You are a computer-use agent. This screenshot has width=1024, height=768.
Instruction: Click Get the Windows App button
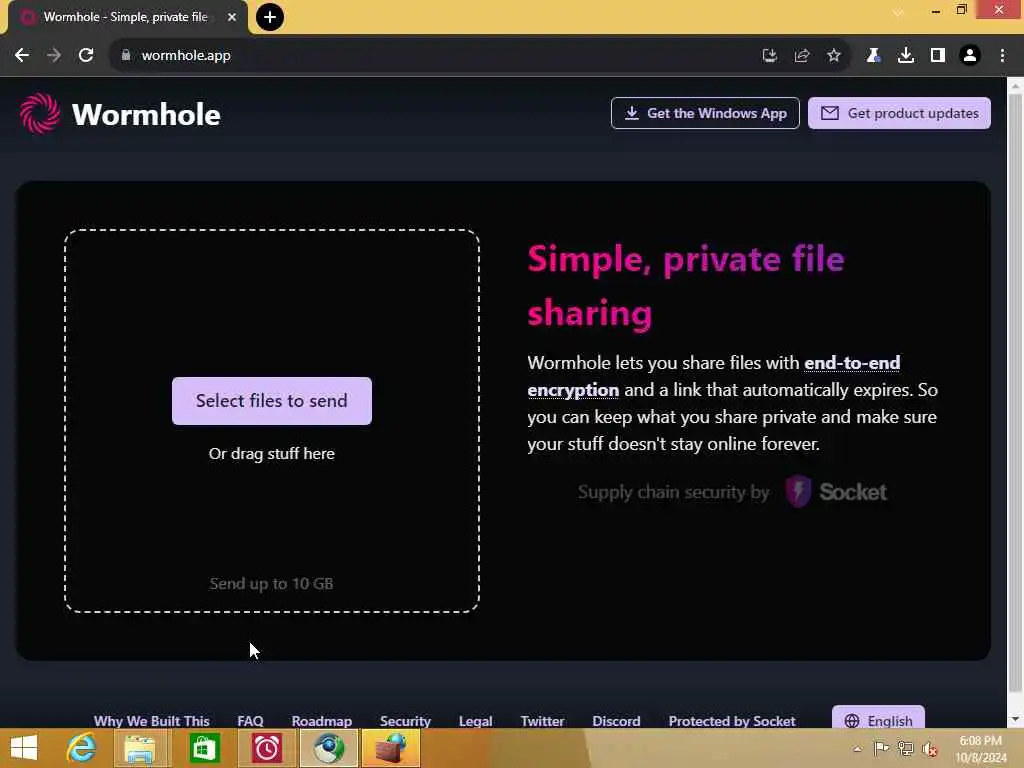(705, 113)
